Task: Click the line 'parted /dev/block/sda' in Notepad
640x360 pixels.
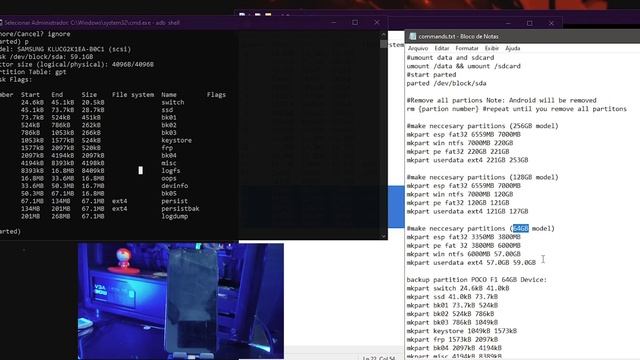Action: 446,83
